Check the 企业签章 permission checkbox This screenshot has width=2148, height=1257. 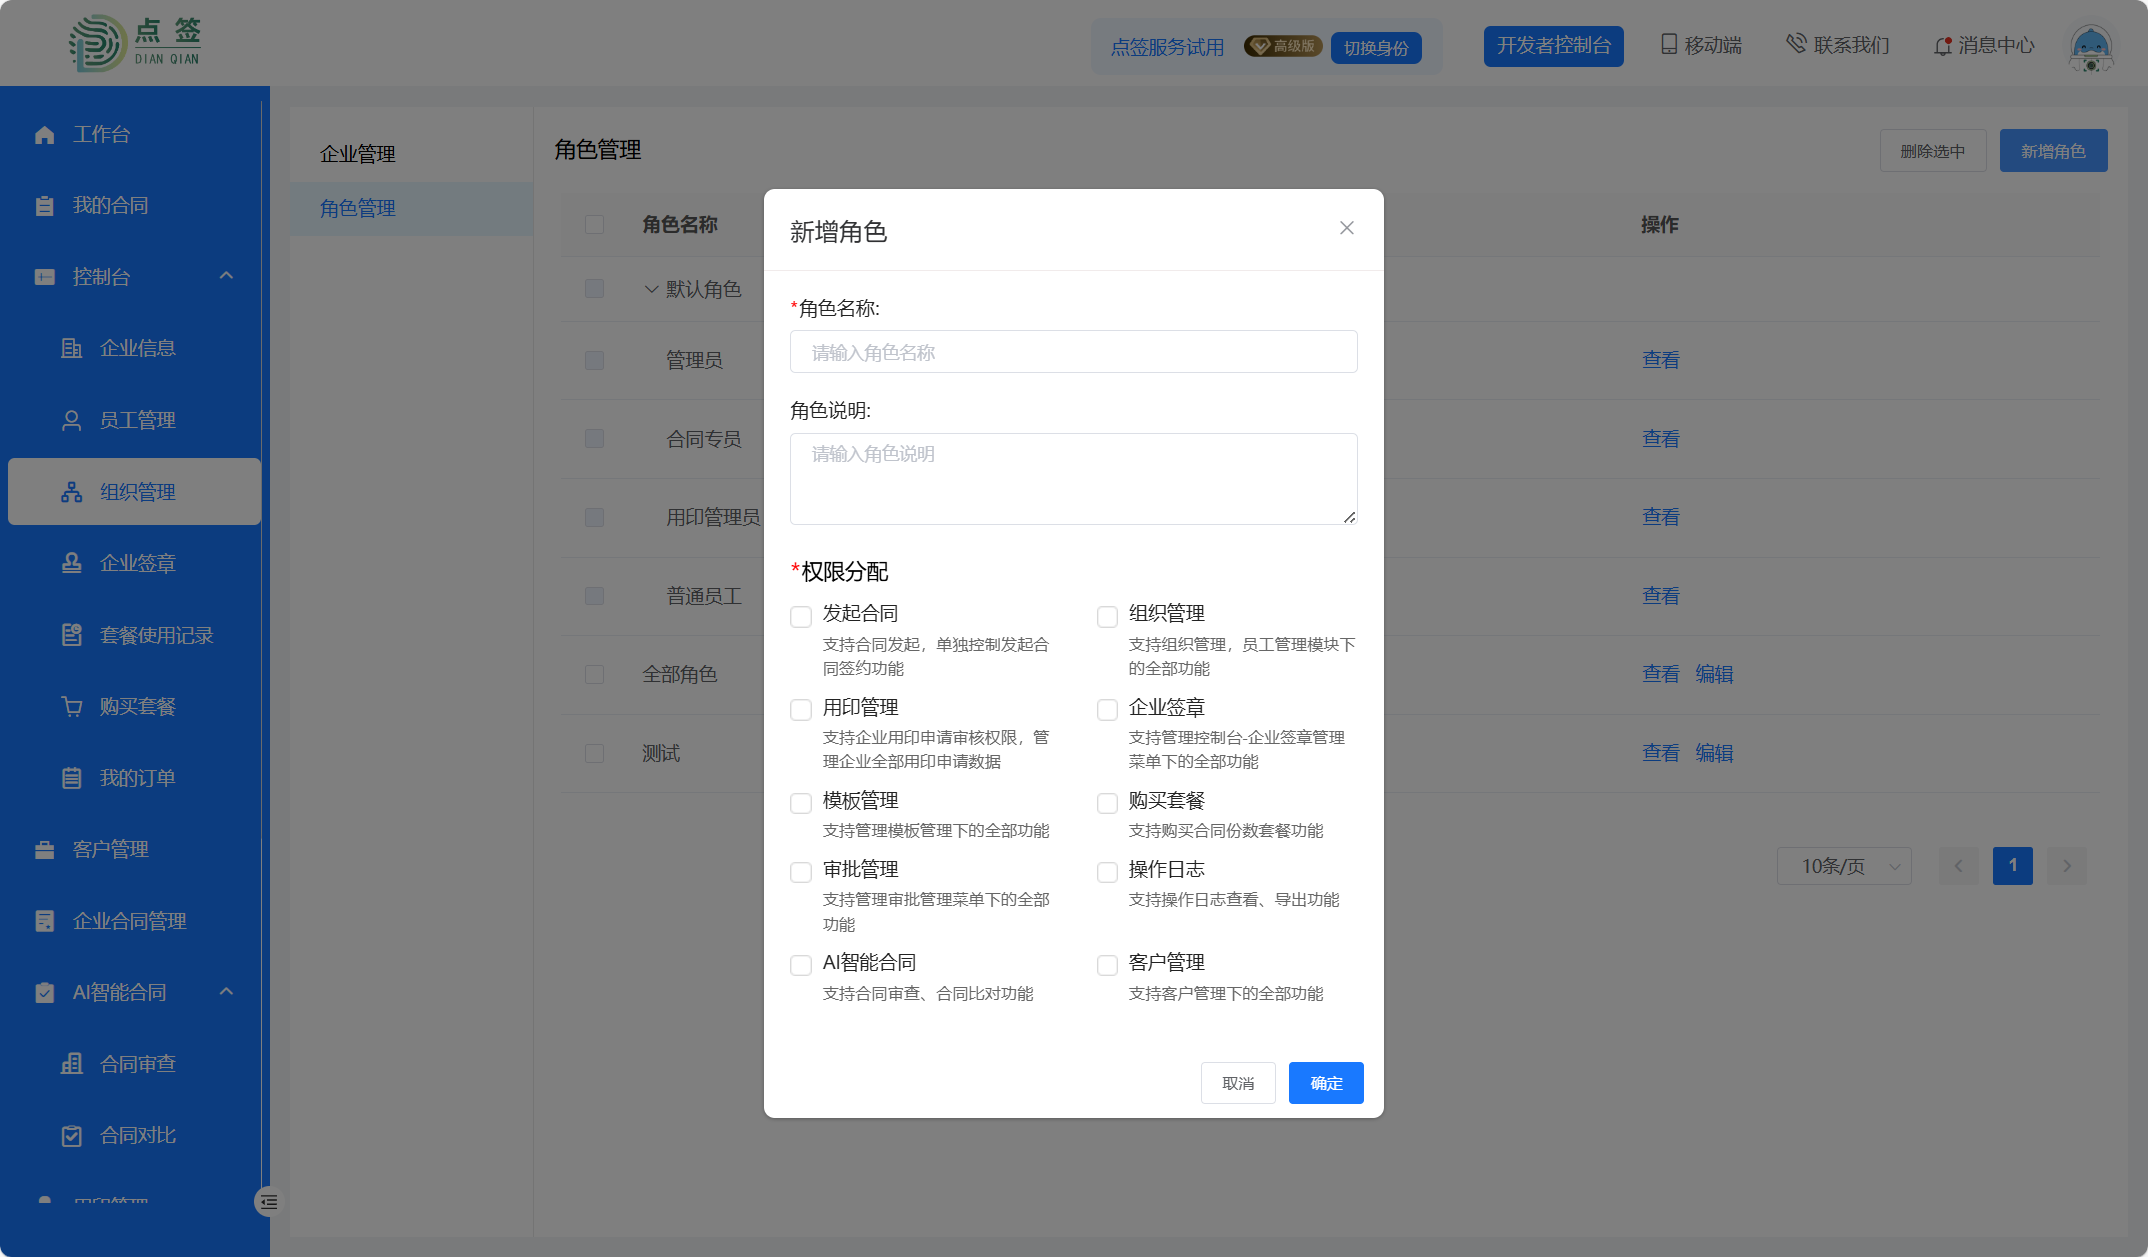coord(1107,710)
